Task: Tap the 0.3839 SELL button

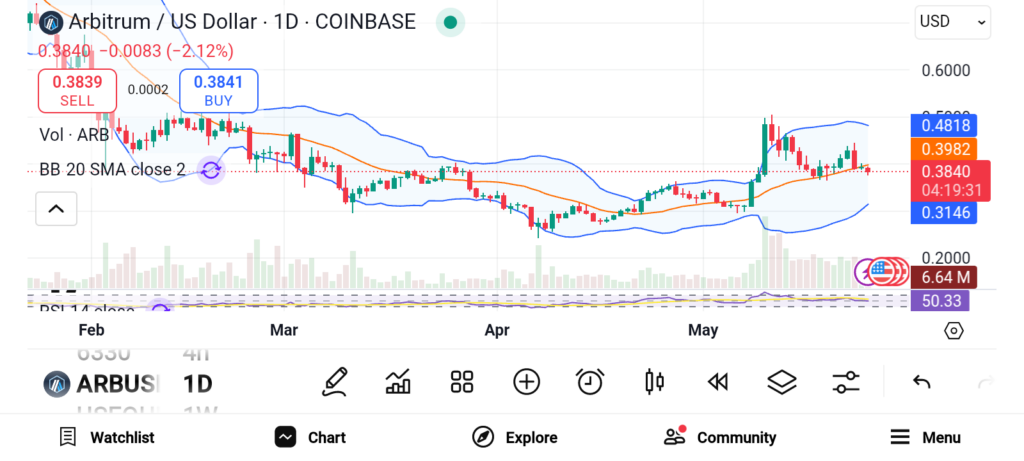Action: 77,91
